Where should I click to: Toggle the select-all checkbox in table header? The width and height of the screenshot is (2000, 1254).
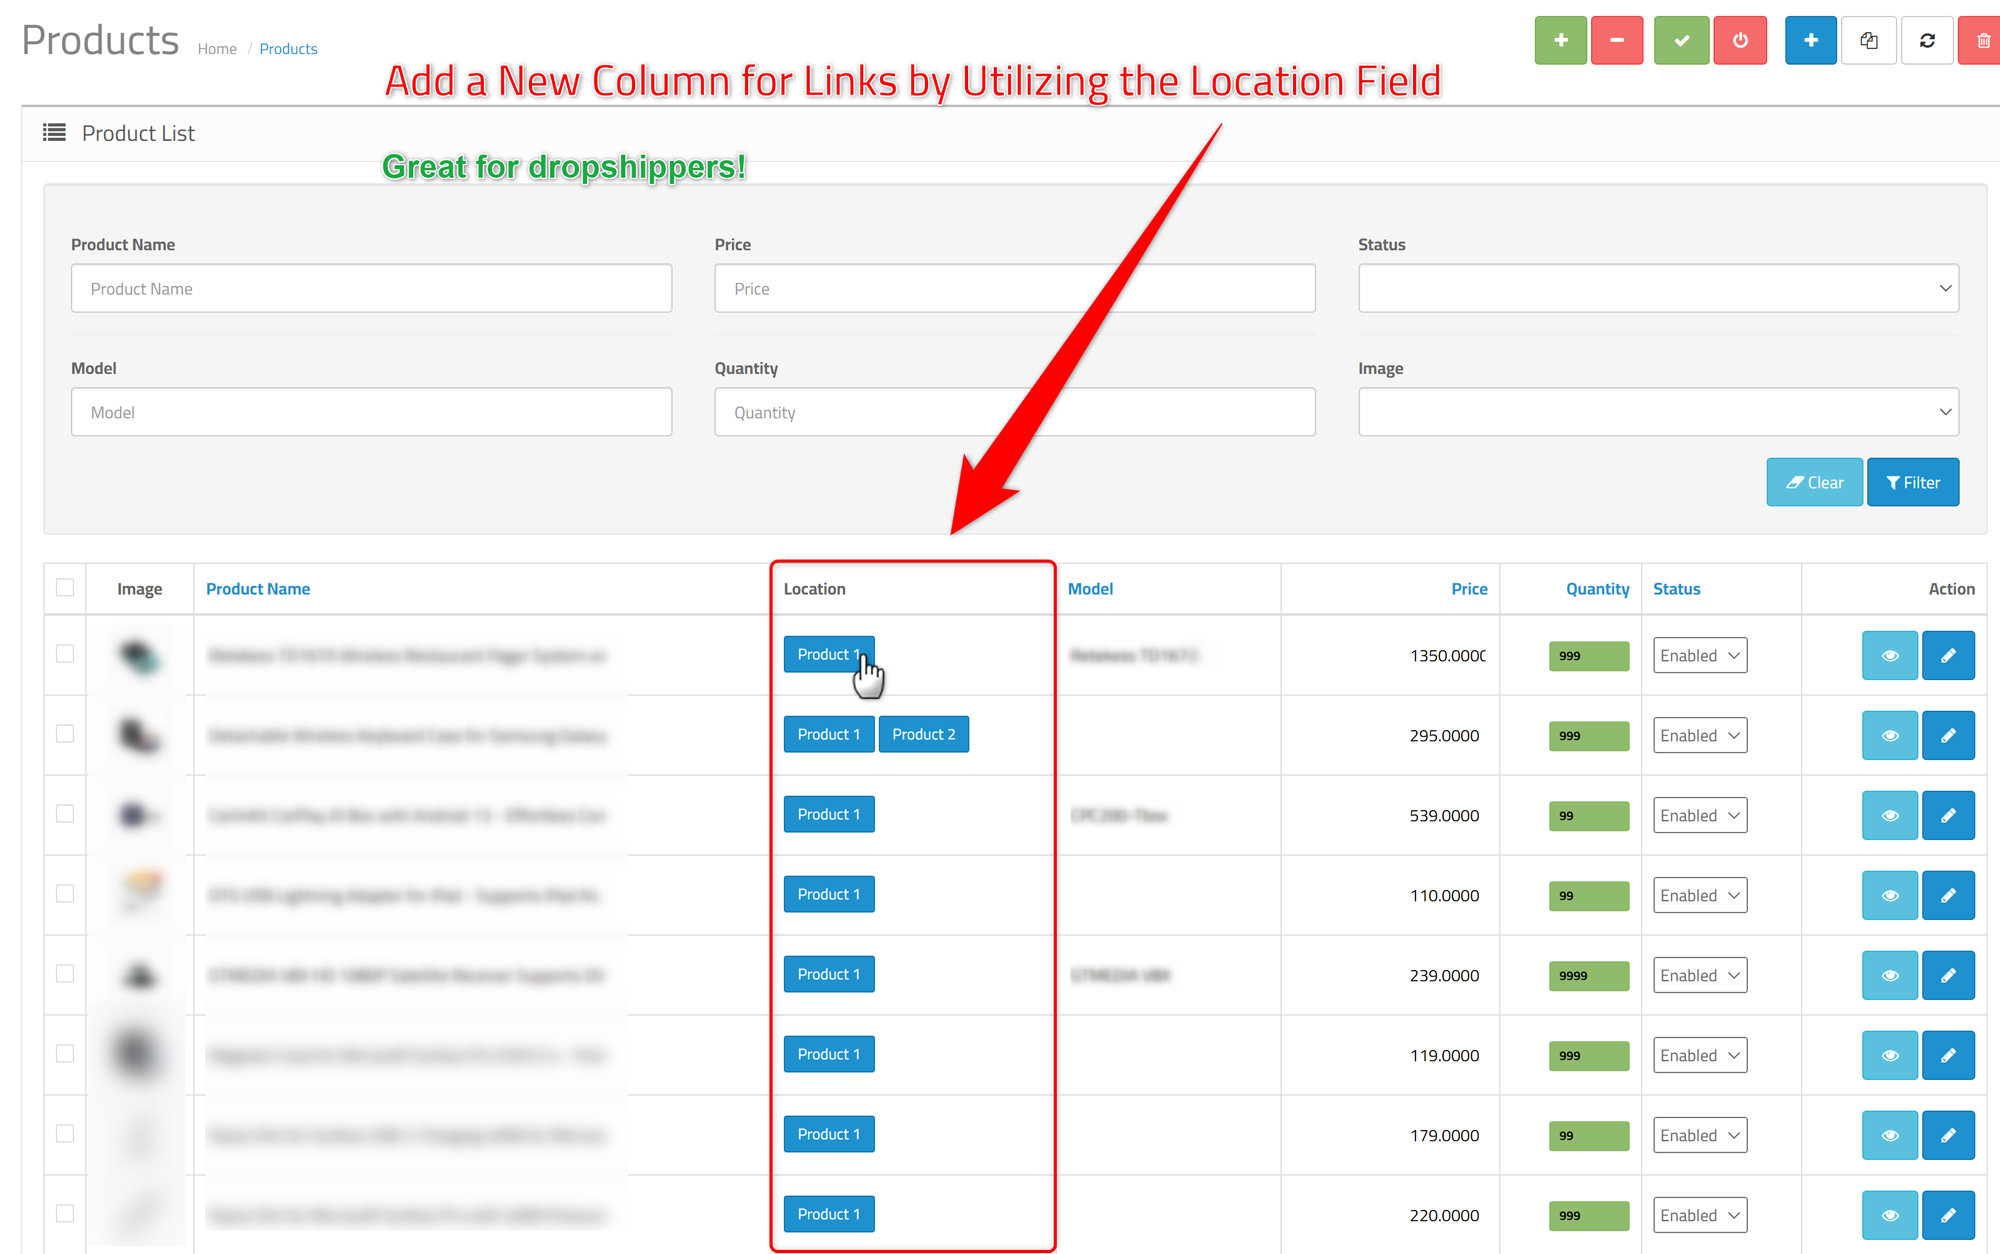65,588
